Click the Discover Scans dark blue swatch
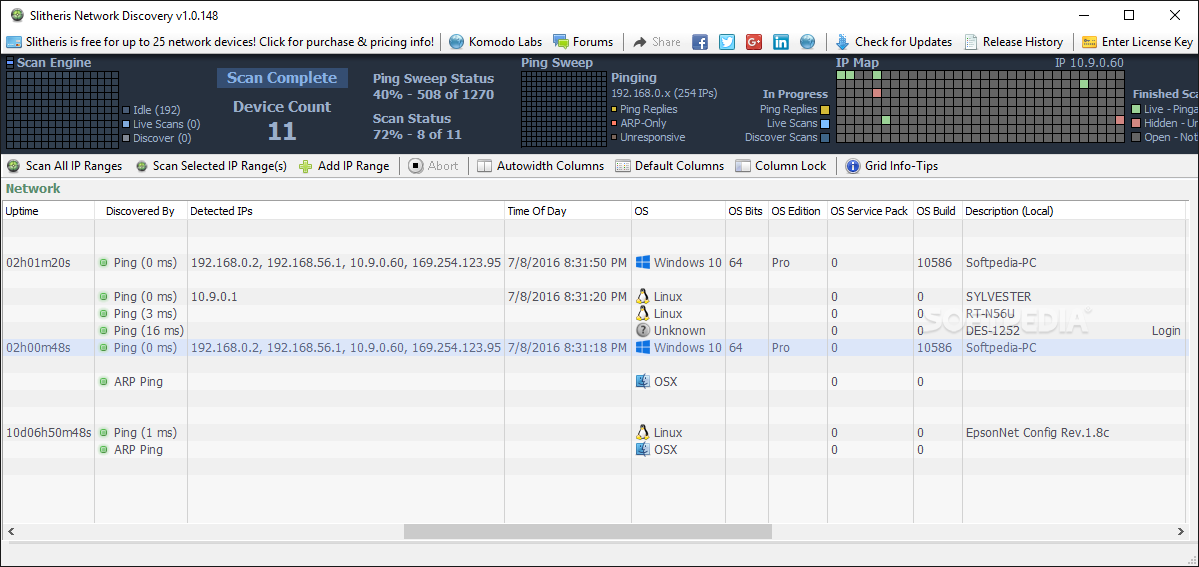This screenshot has height=567, width=1199. coord(825,138)
